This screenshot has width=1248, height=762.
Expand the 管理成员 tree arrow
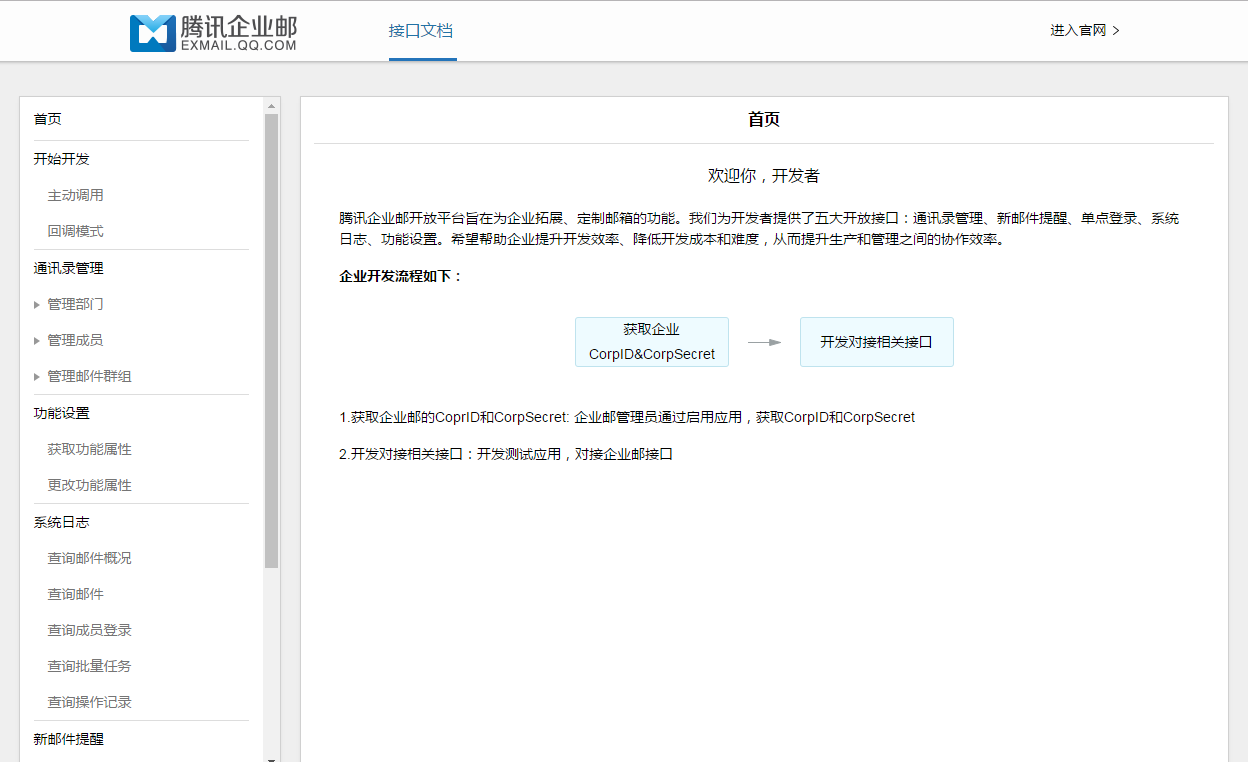(x=37, y=340)
